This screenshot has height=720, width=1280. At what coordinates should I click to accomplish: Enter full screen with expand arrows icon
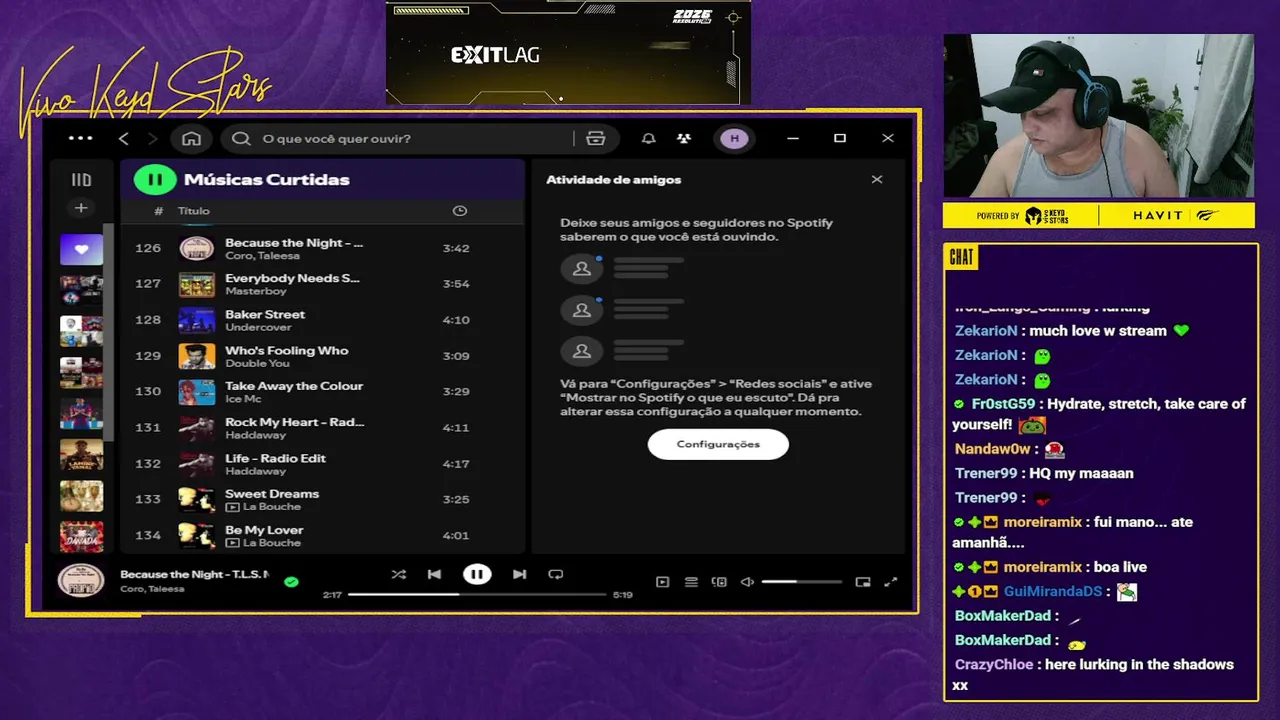click(891, 582)
